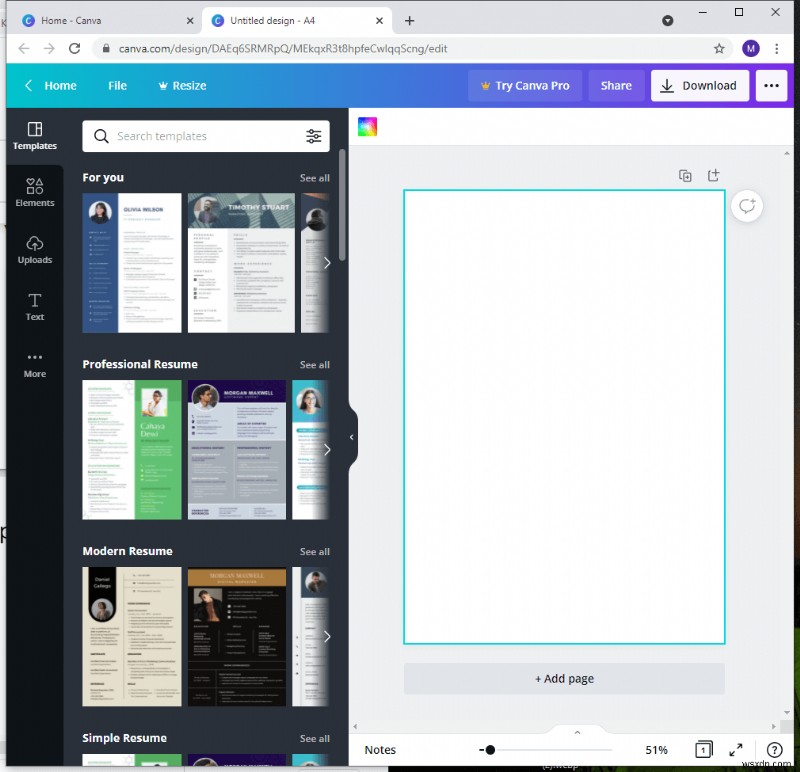See all Simple Resume templates
The image size is (800, 772).
point(314,738)
